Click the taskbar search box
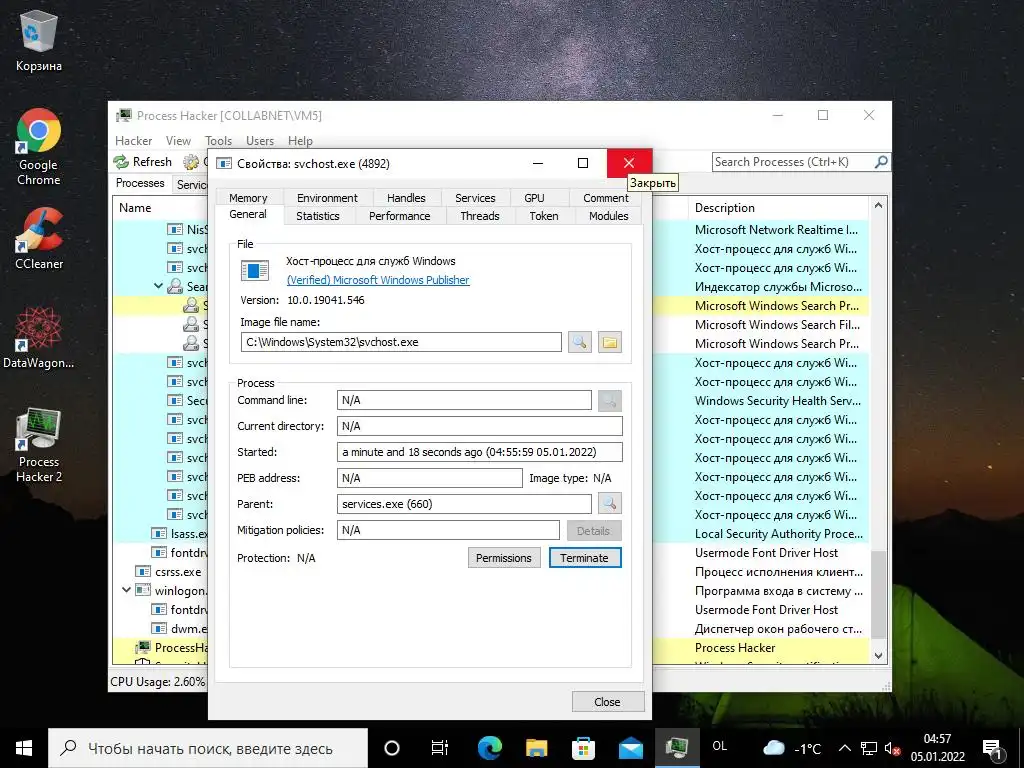 click(x=208, y=748)
